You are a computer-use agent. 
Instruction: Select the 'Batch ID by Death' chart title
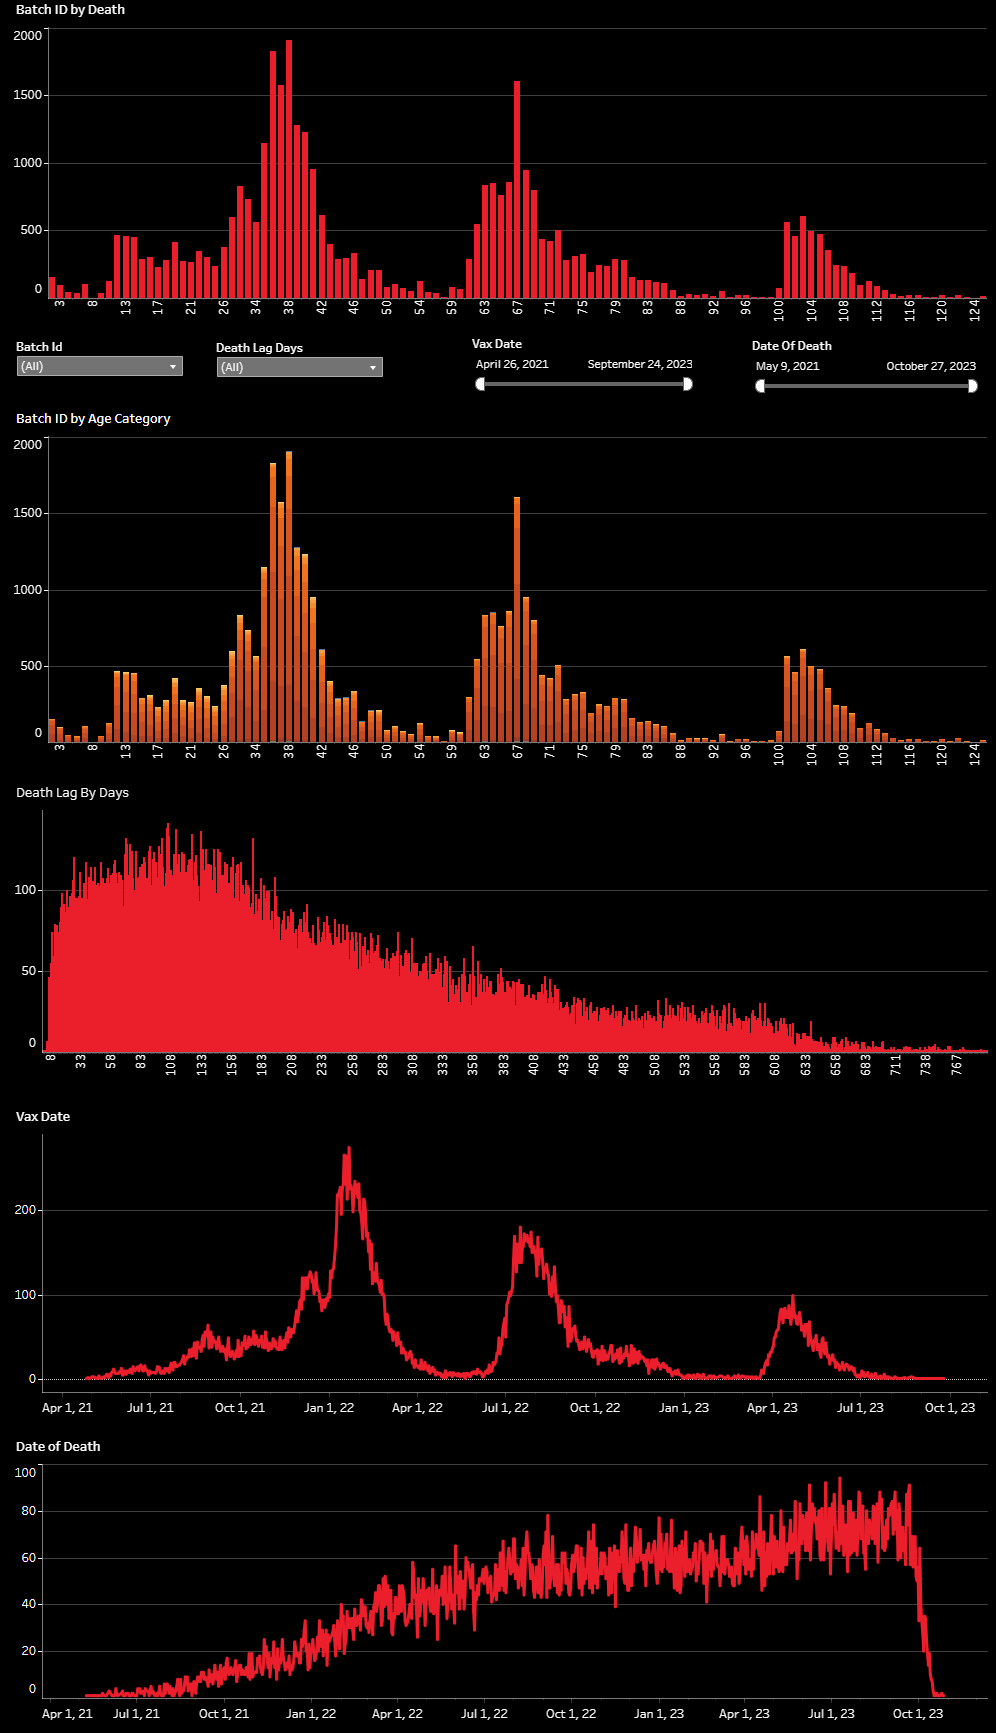pyautogui.click(x=70, y=9)
